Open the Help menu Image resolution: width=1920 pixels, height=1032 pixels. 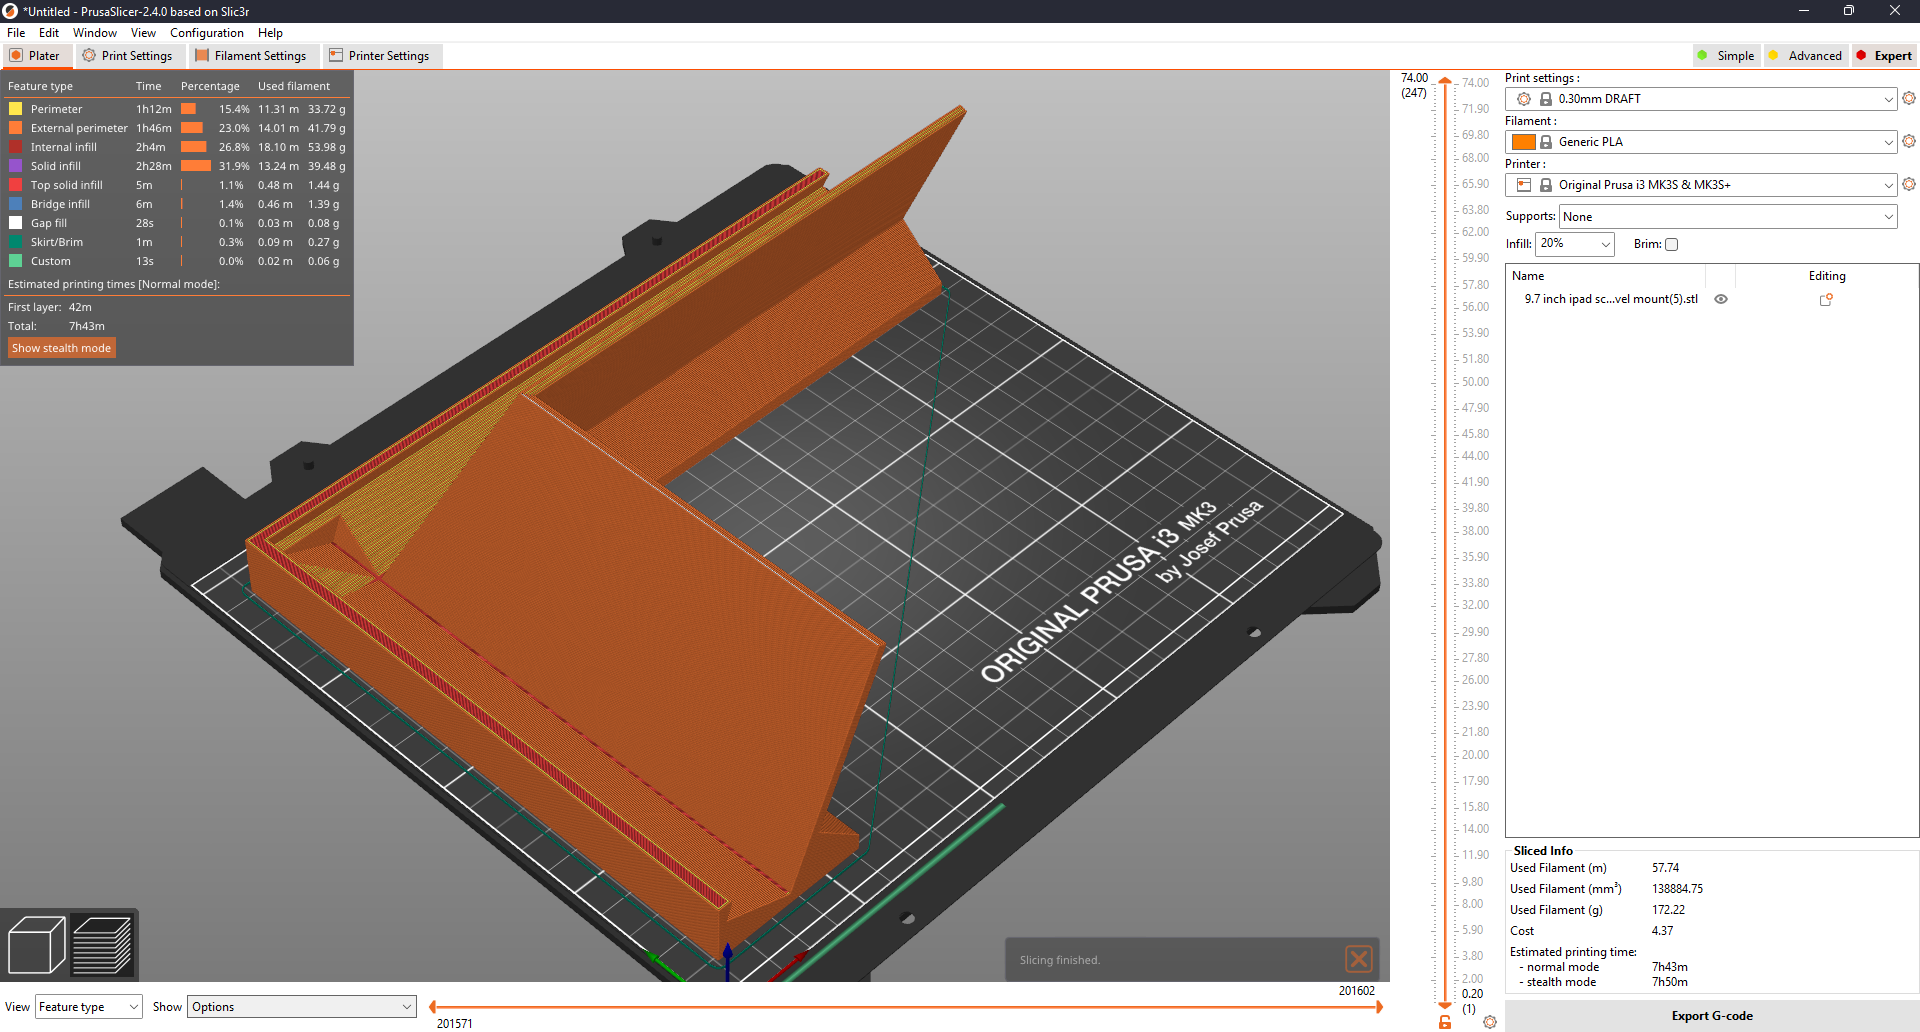coord(270,33)
